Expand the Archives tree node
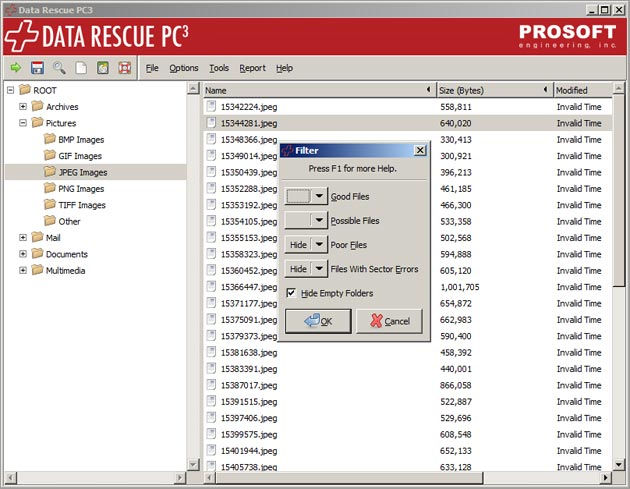Image resolution: width=630 pixels, height=489 pixels. (23, 106)
